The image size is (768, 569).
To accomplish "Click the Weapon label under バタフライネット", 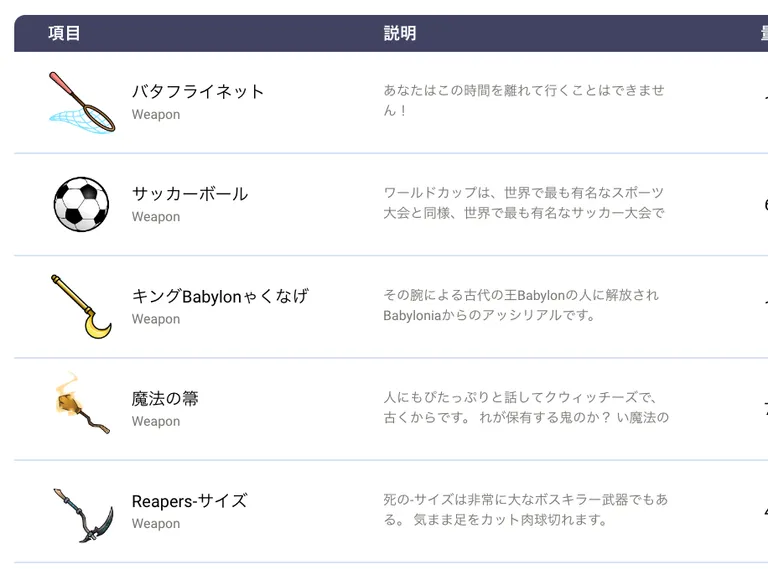I will point(156,115).
